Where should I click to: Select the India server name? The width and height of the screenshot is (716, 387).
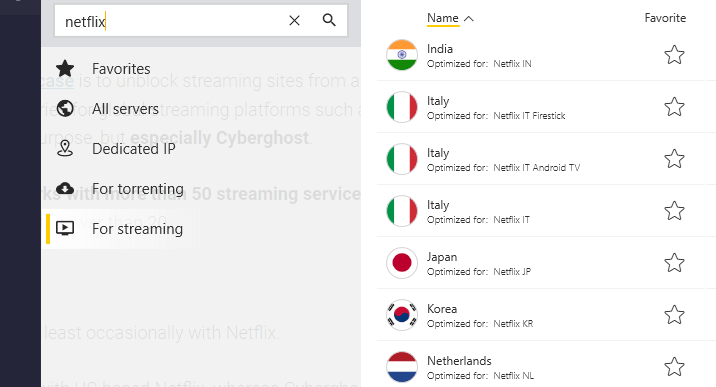pyautogui.click(x=440, y=49)
